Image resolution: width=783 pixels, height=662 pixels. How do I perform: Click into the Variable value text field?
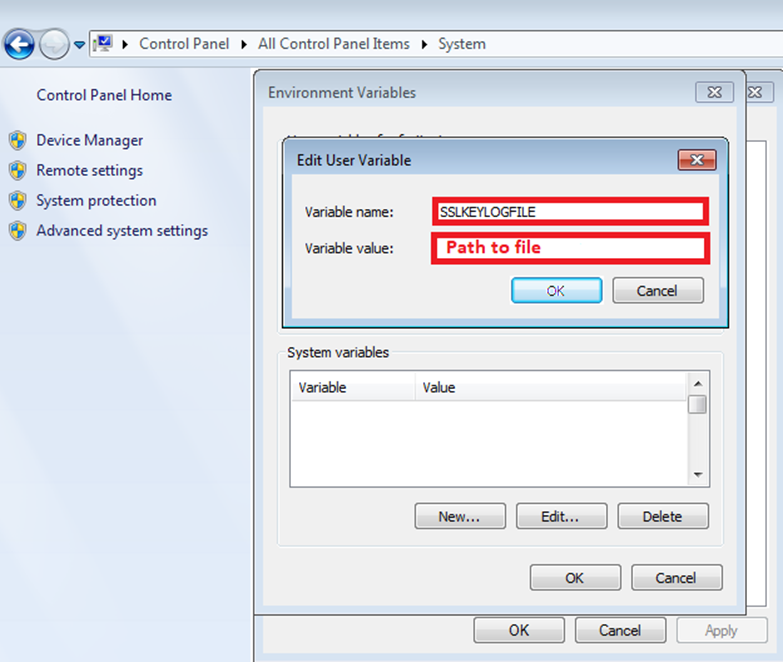570,247
